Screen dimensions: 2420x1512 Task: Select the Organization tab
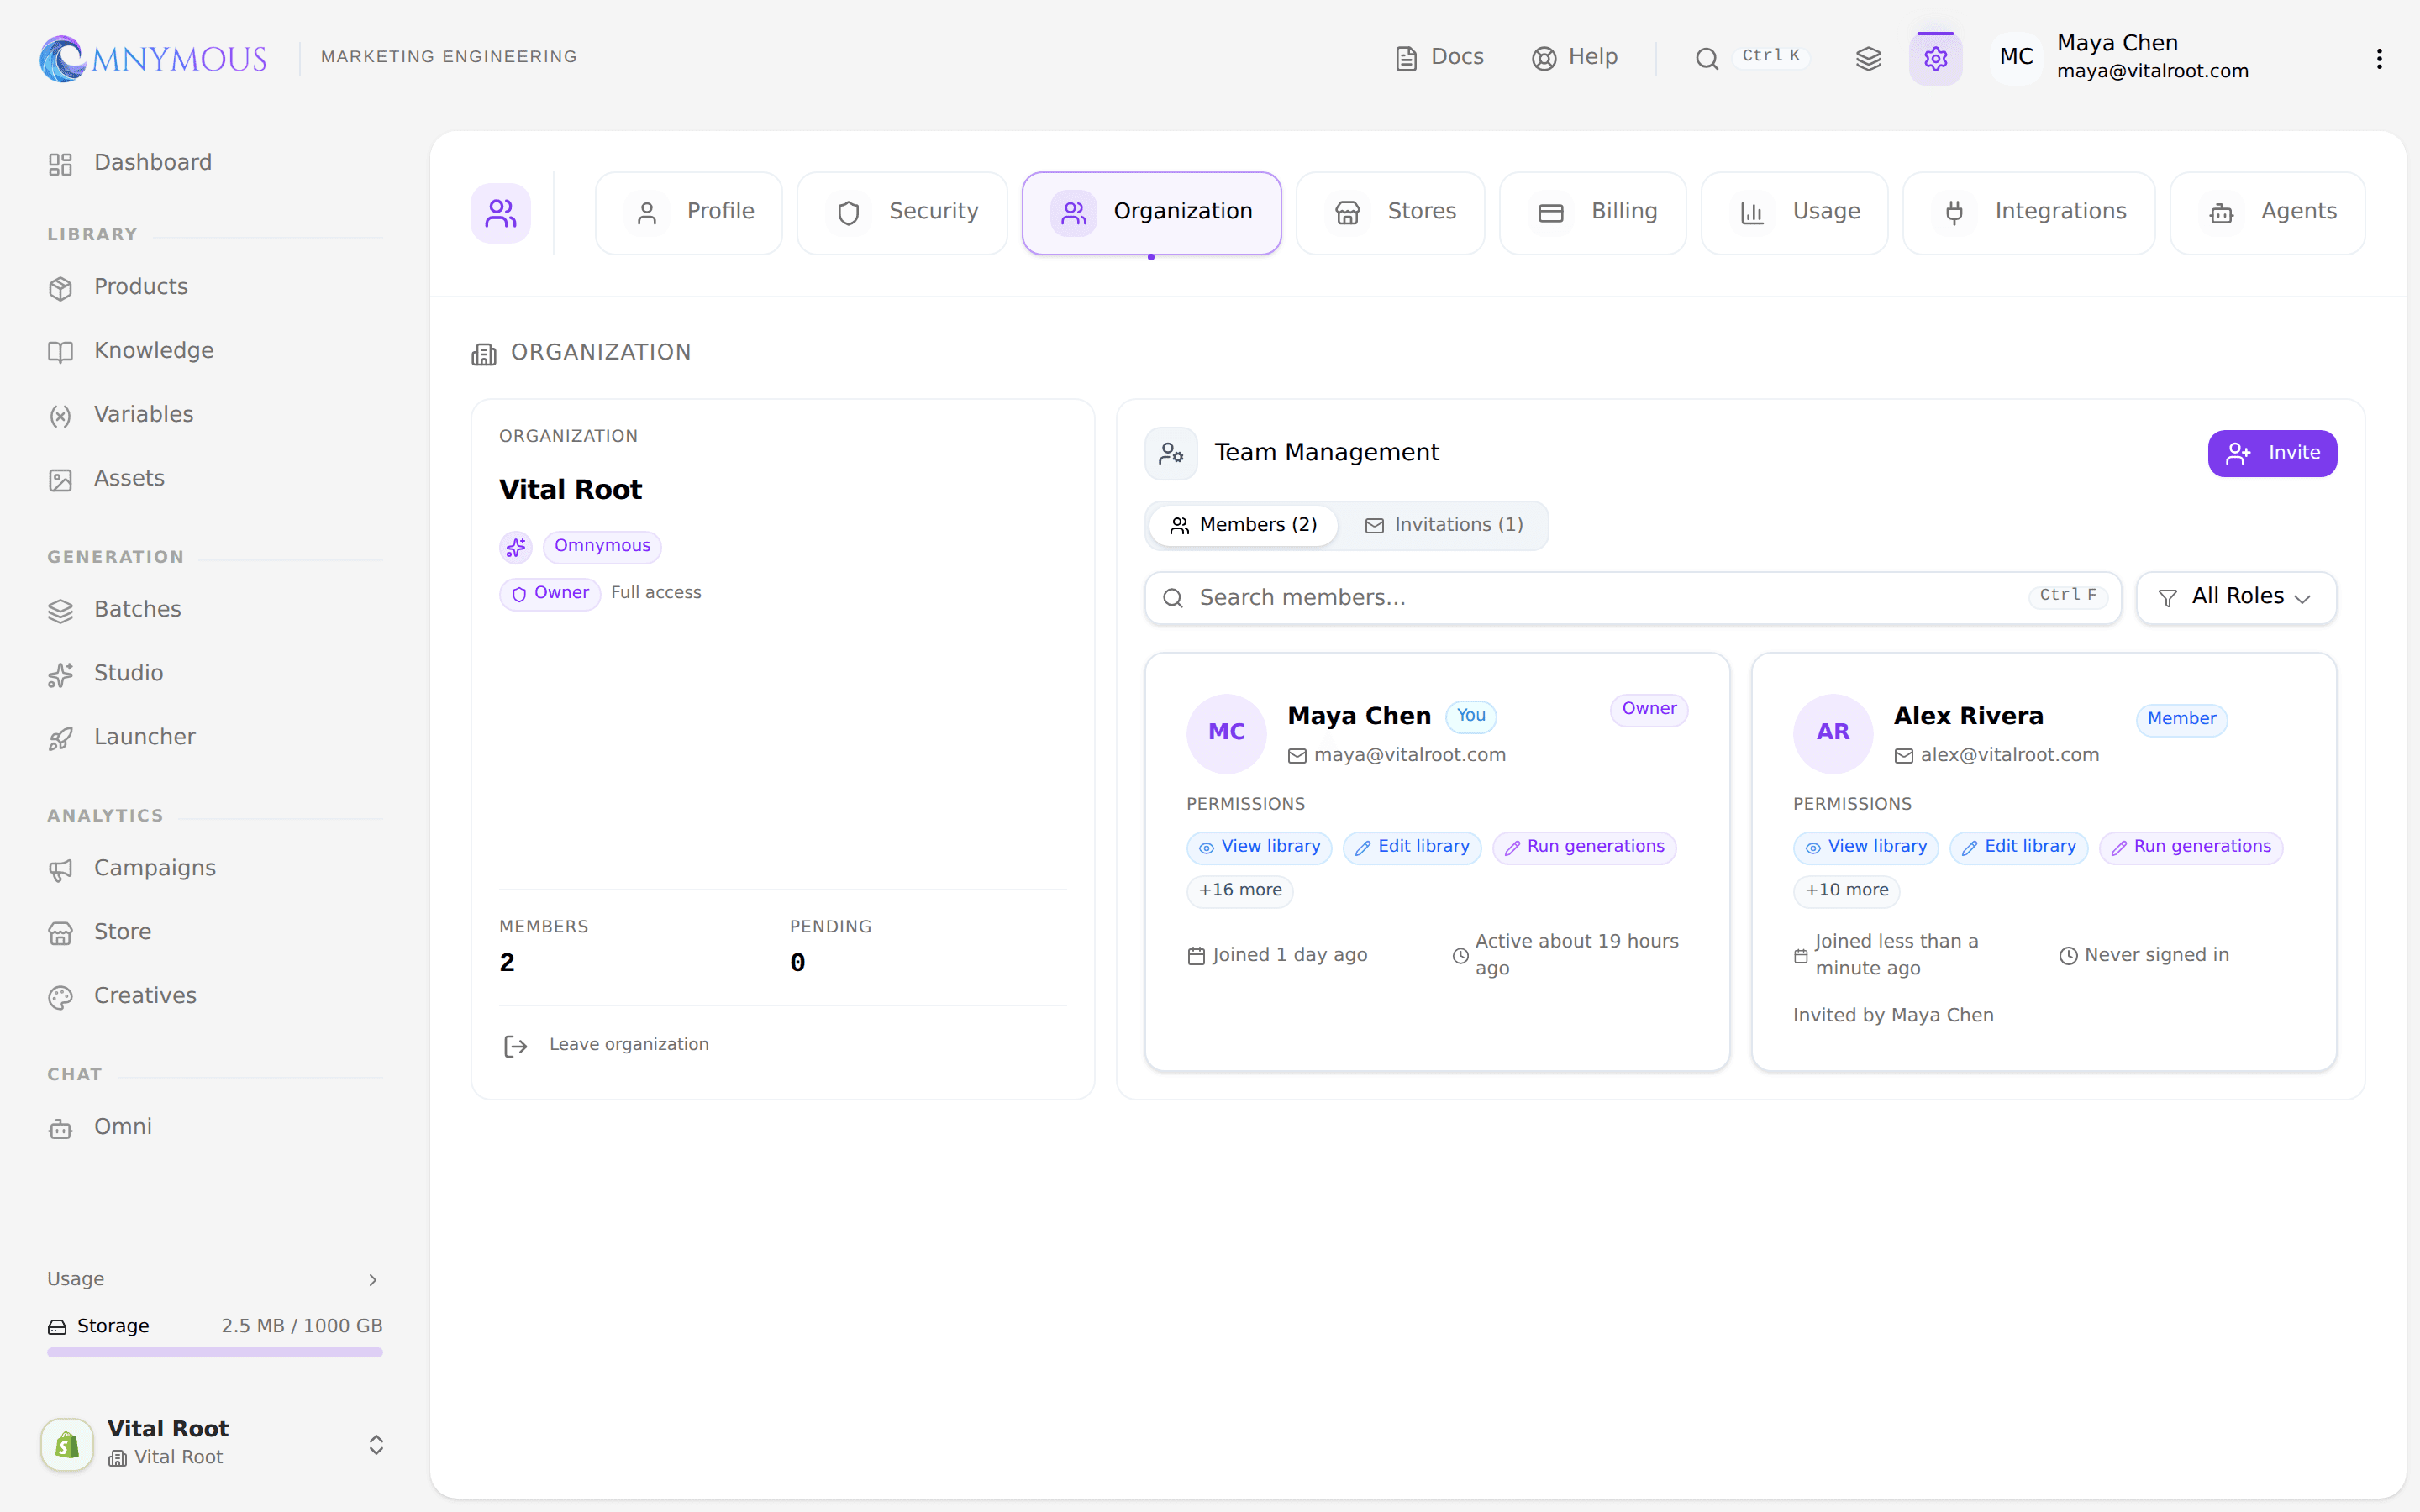pyautogui.click(x=1151, y=212)
